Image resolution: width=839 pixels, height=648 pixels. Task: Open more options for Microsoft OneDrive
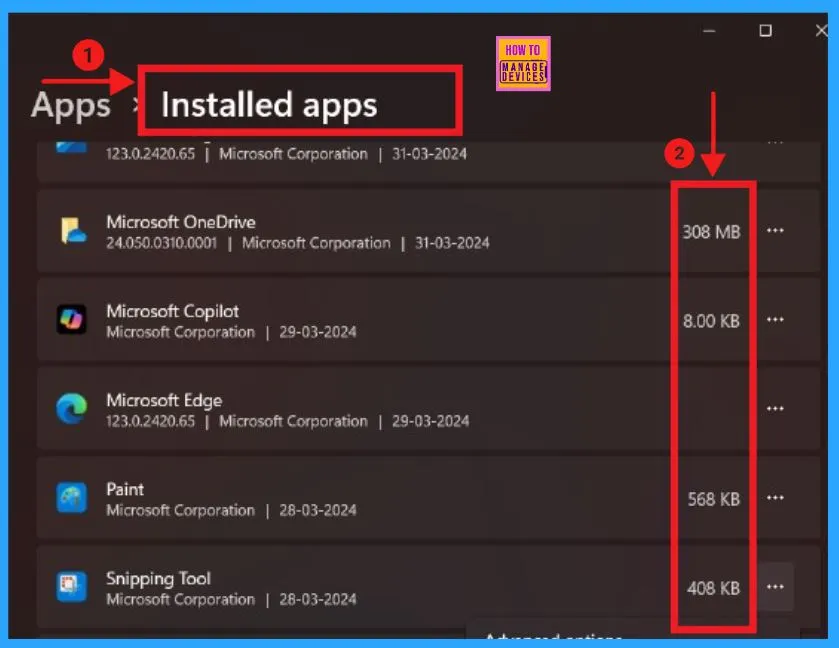click(x=775, y=231)
